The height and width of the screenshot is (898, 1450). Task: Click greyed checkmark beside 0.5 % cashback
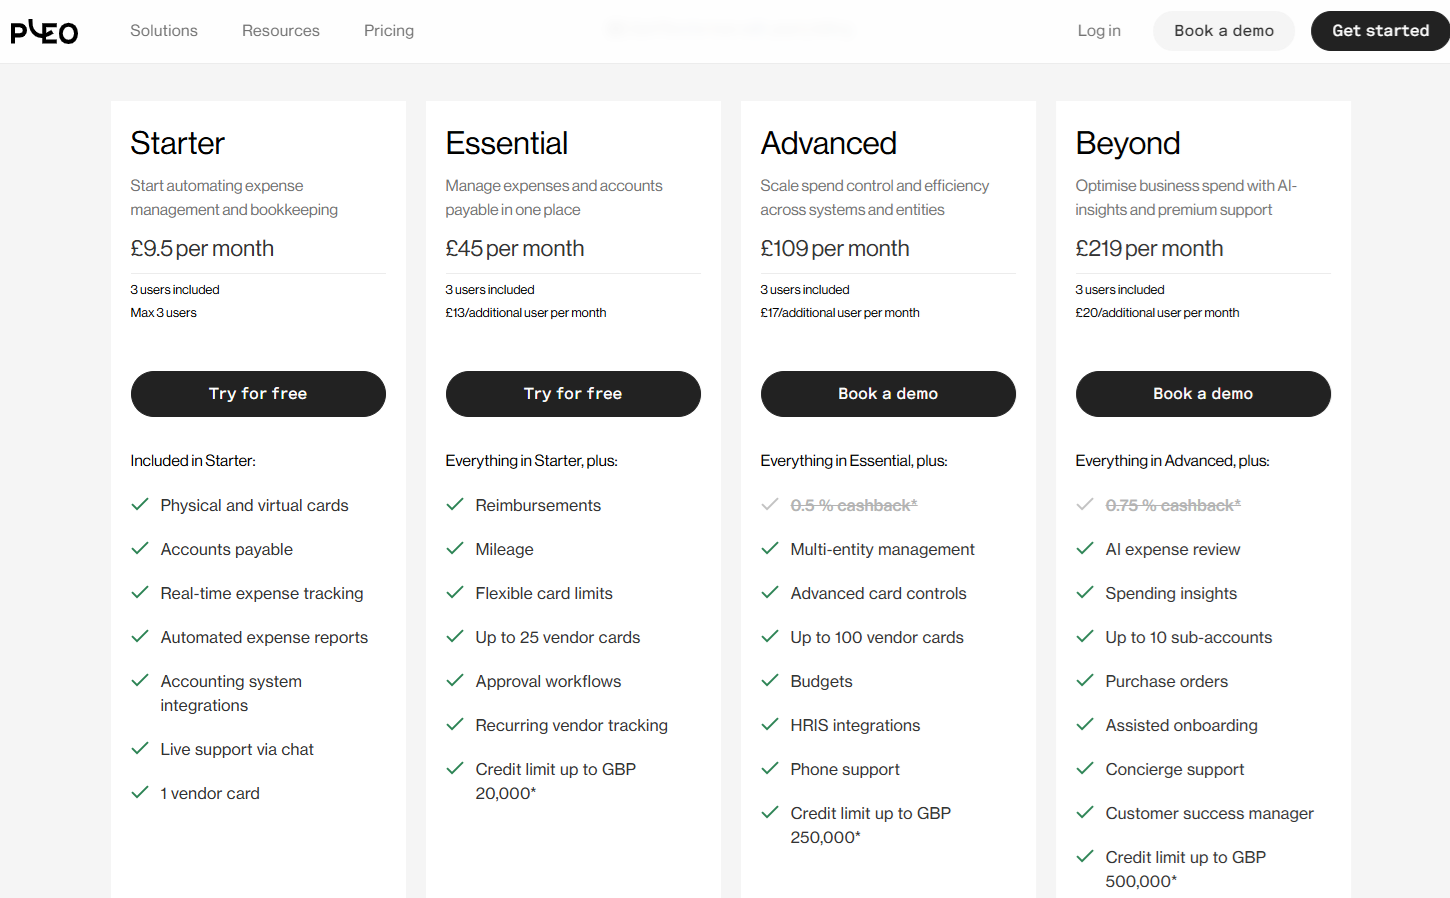pyautogui.click(x=770, y=505)
